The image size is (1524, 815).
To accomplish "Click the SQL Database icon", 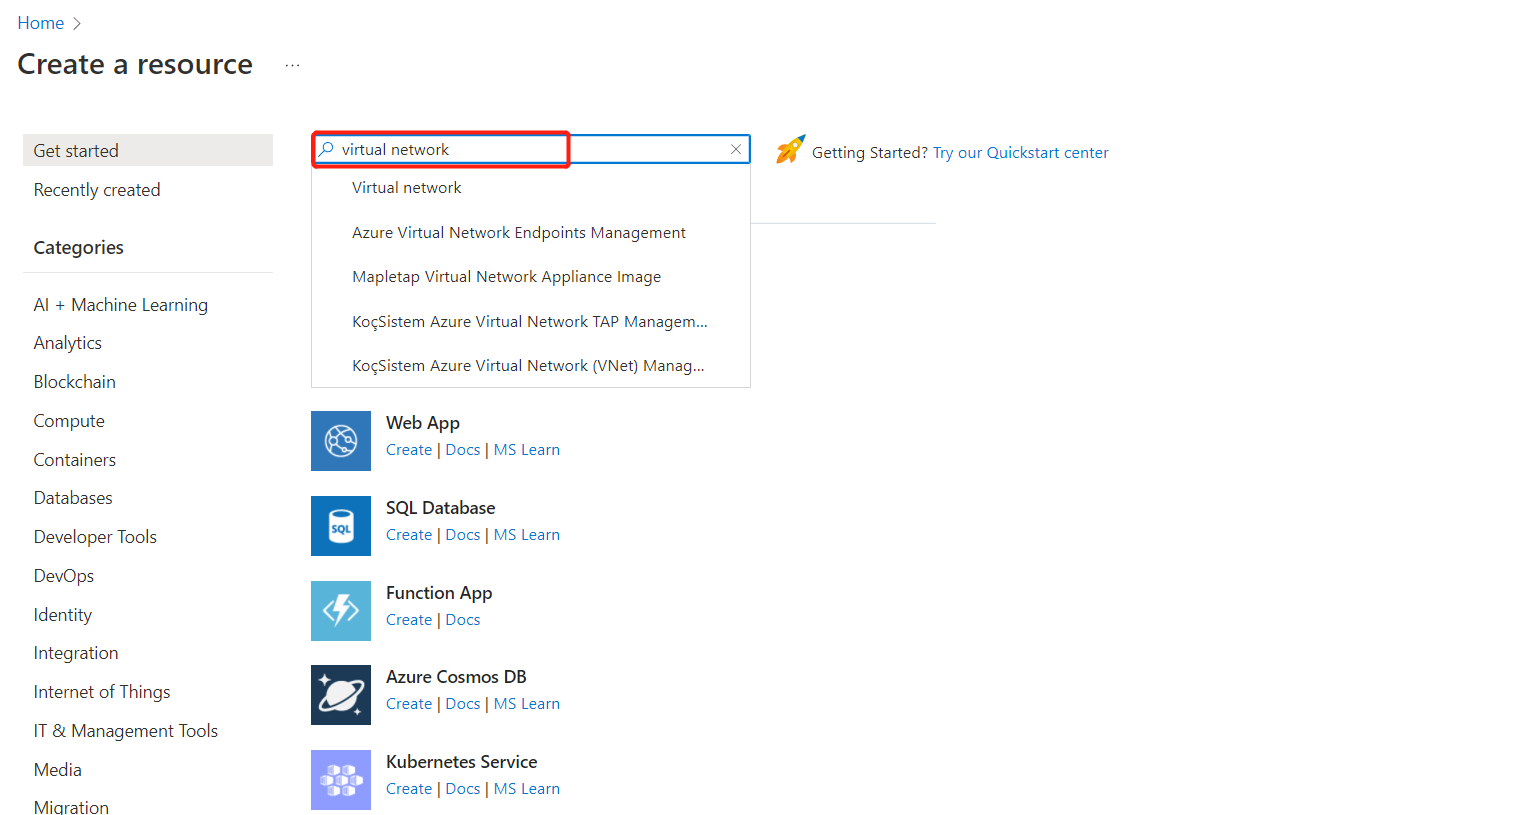I will click(x=341, y=526).
